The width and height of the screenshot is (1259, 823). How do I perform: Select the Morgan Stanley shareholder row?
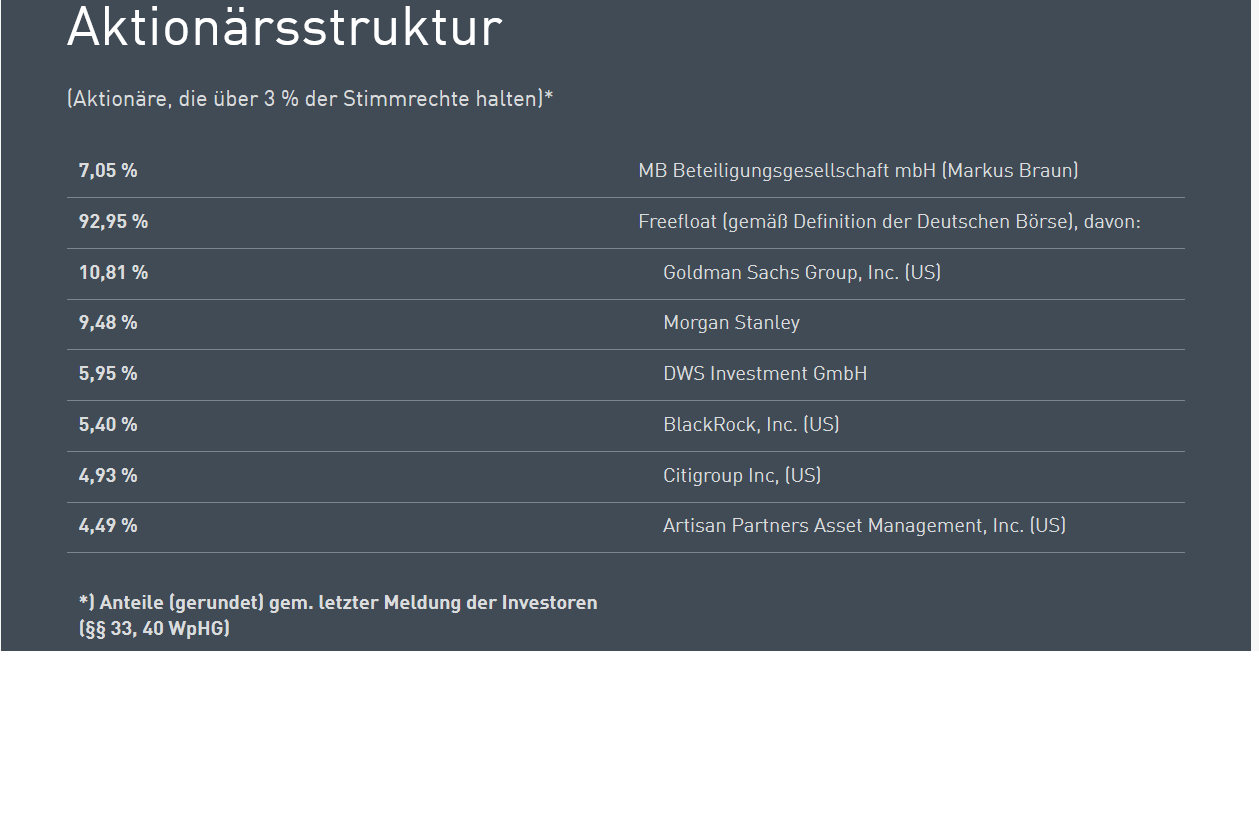tap(731, 322)
